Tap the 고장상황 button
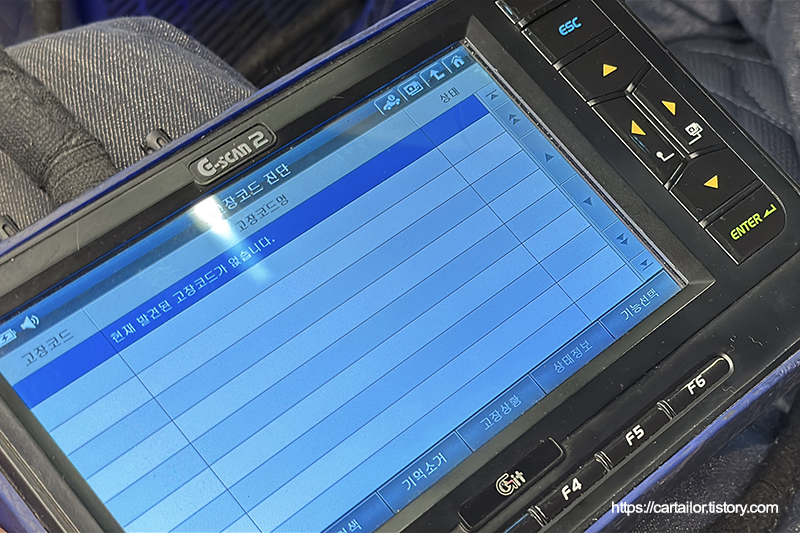This screenshot has height=533, width=800. tap(500, 411)
